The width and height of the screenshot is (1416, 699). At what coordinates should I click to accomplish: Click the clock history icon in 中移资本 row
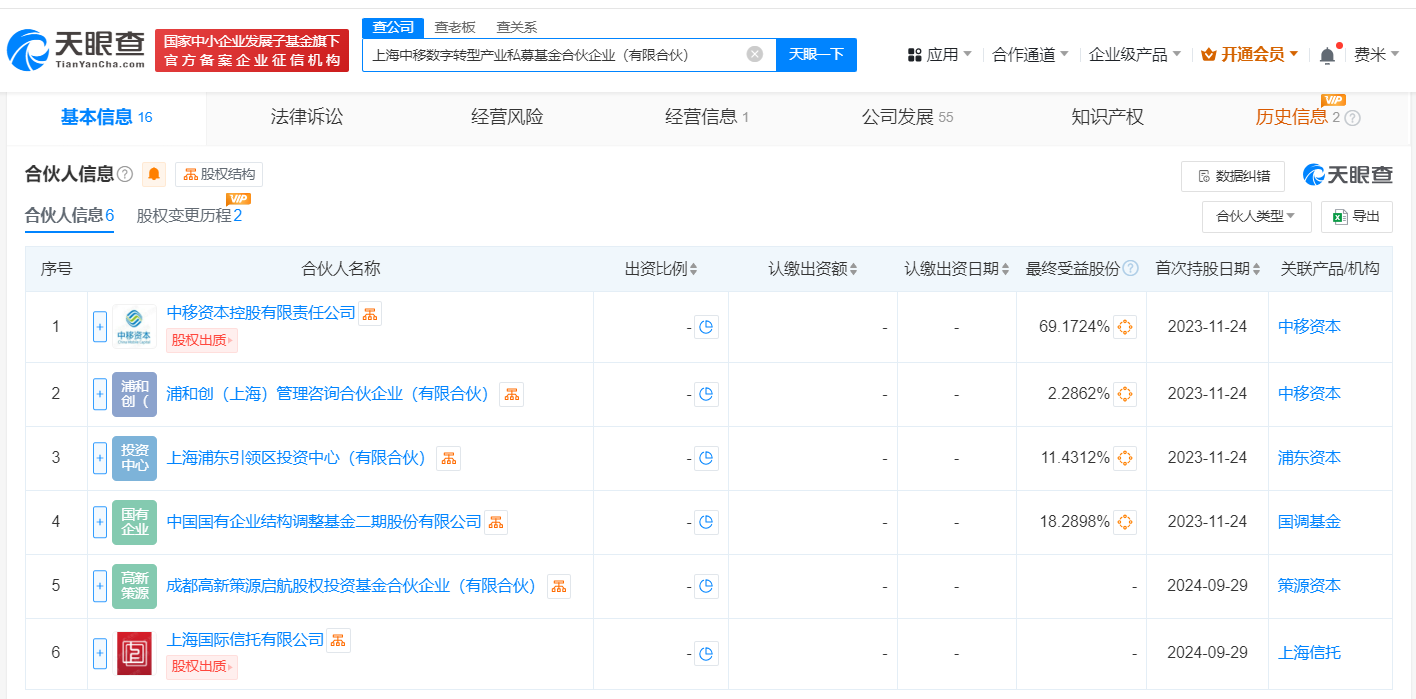pos(707,326)
